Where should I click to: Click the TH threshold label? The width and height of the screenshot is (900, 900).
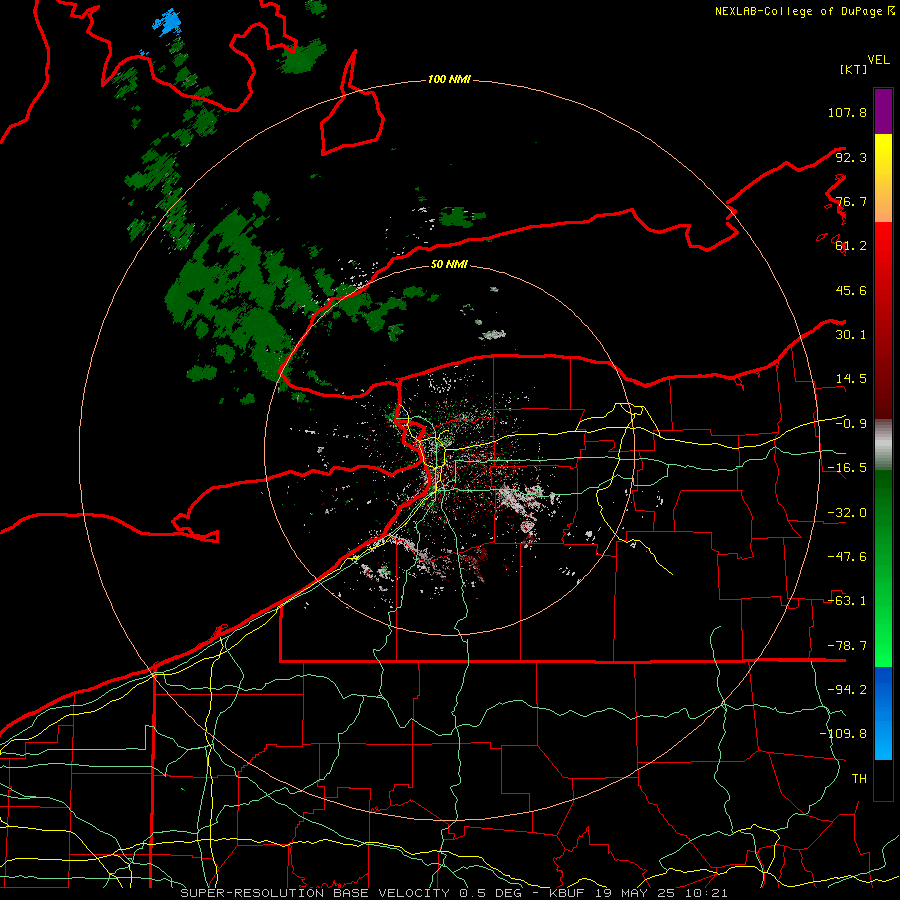(859, 779)
